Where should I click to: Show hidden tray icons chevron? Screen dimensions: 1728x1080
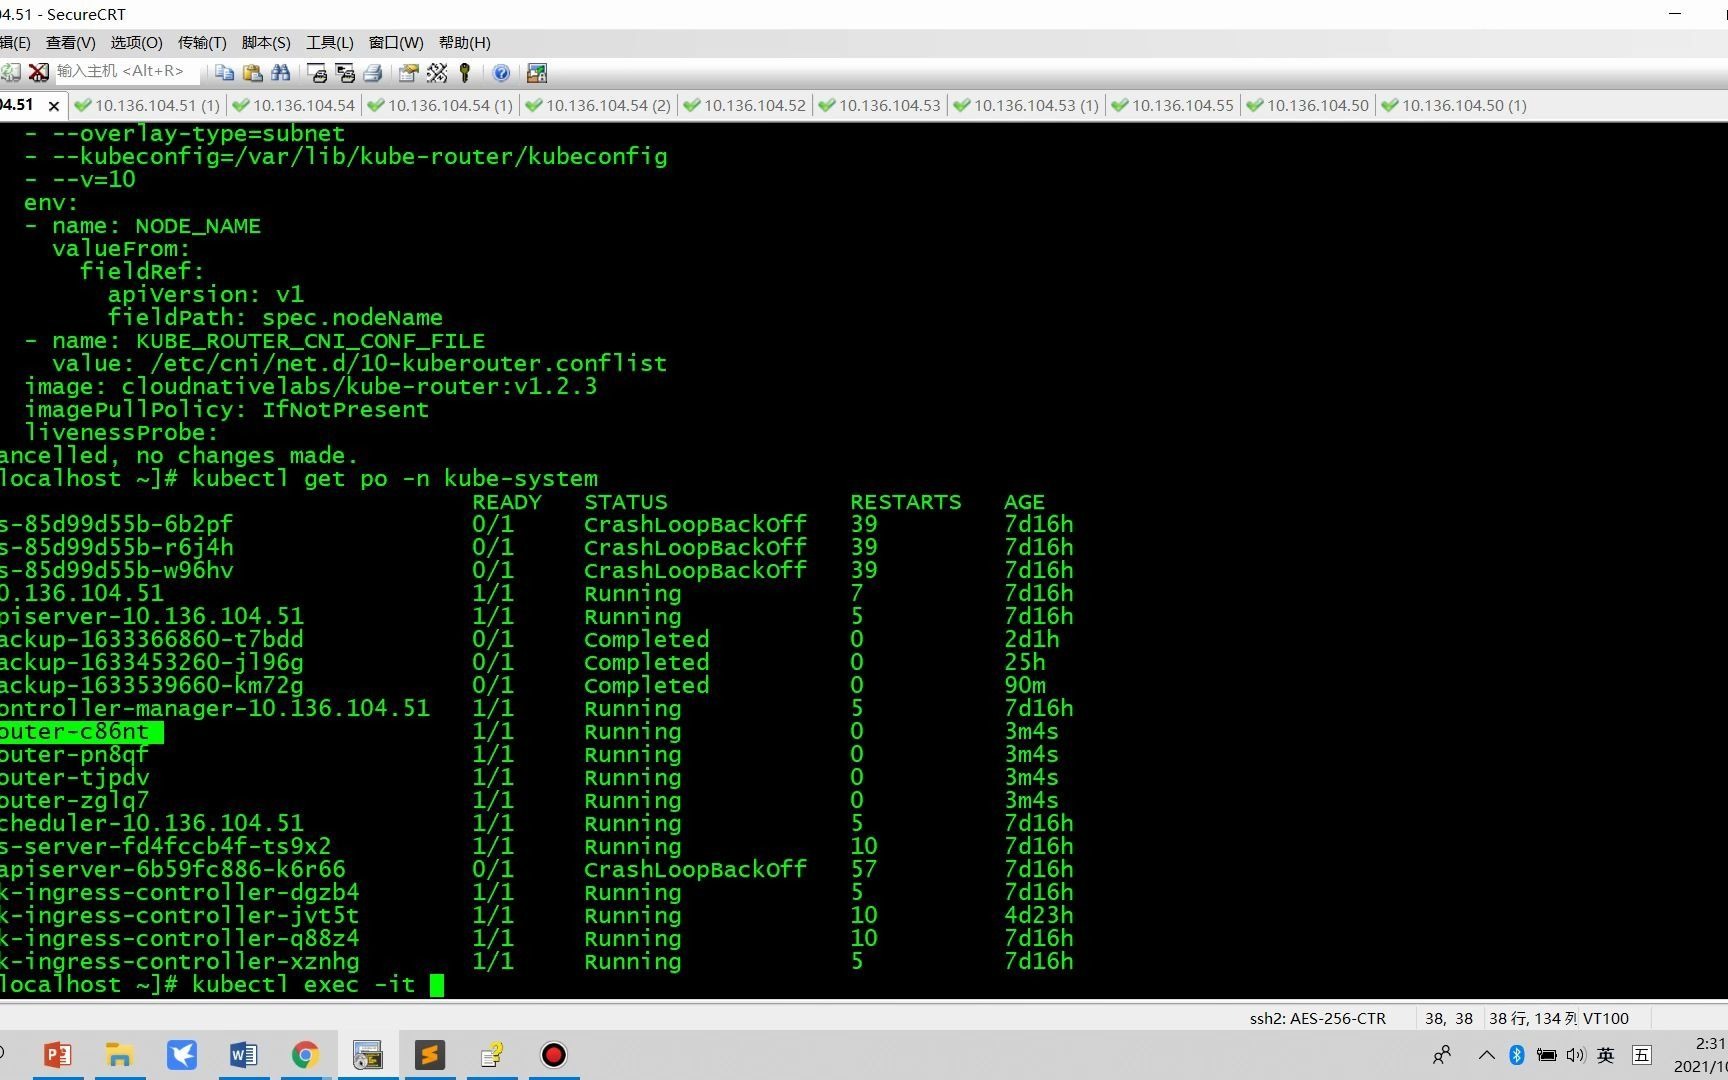tap(1486, 1055)
